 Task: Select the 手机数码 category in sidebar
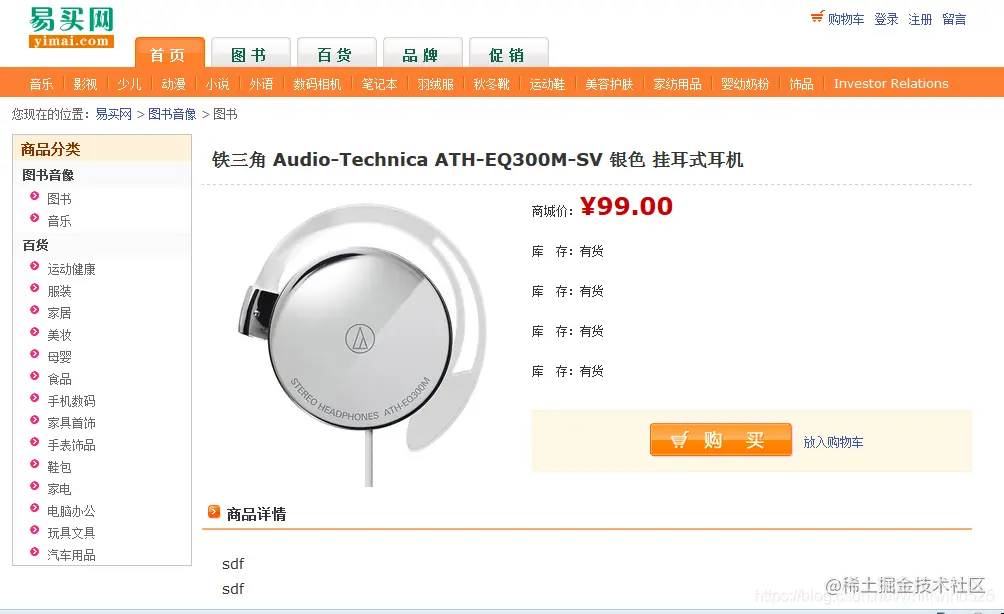coord(71,401)
